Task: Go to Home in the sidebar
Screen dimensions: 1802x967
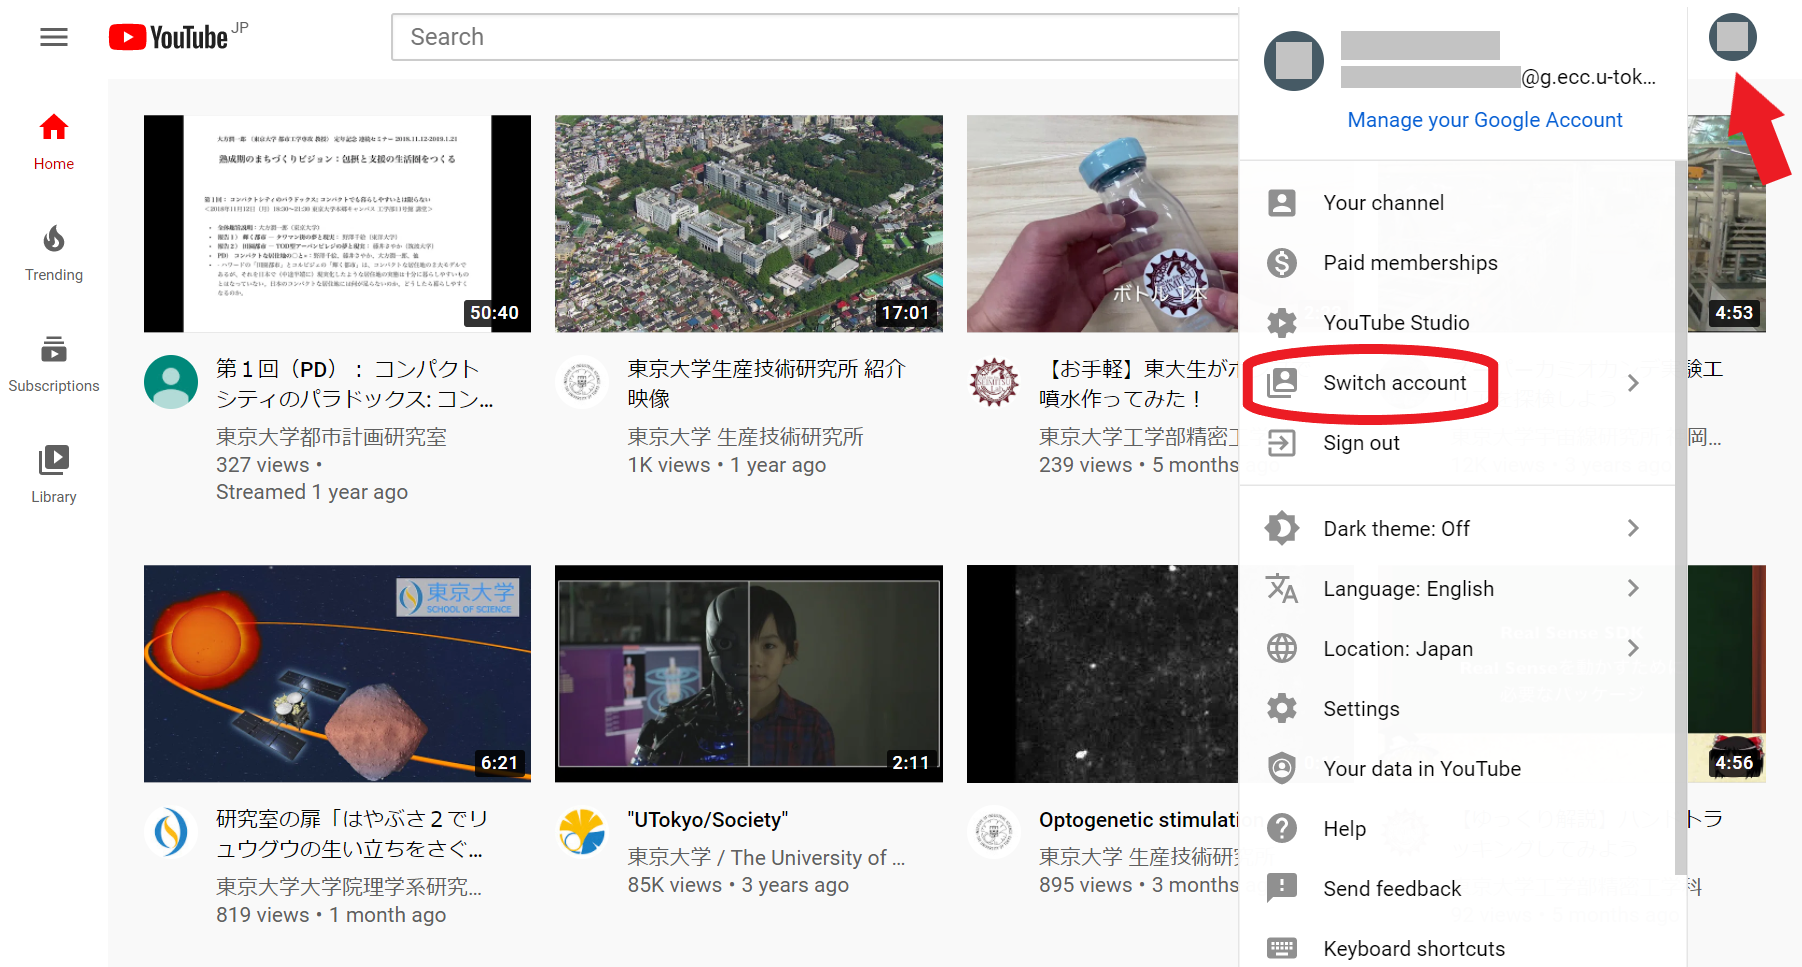Action: (x=54, y=141)
